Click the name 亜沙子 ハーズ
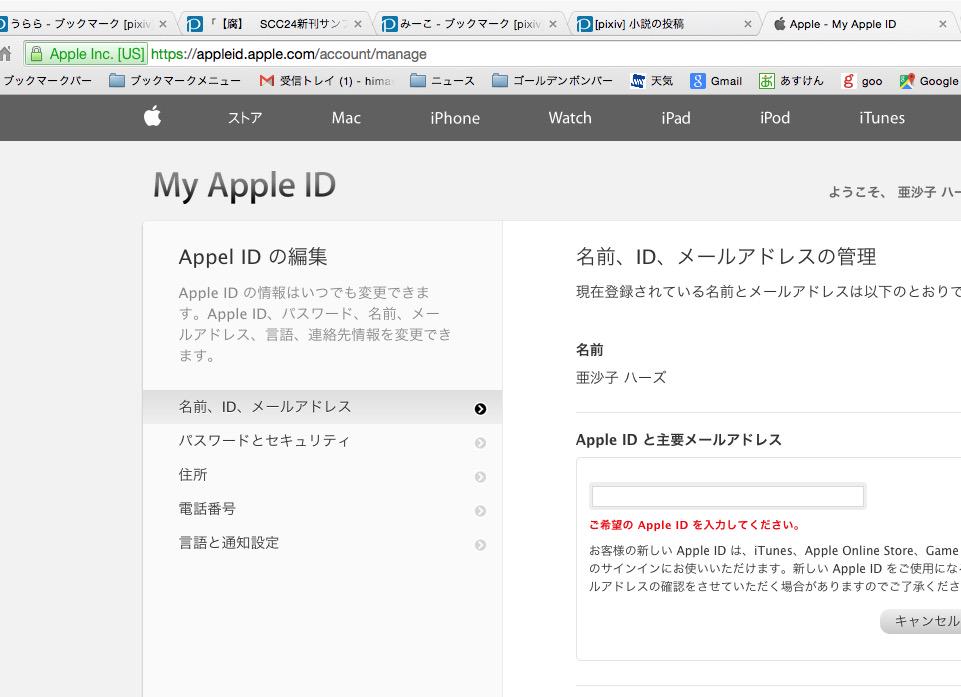Viewport: 961px width, 697px height. [x=621, y=378]
